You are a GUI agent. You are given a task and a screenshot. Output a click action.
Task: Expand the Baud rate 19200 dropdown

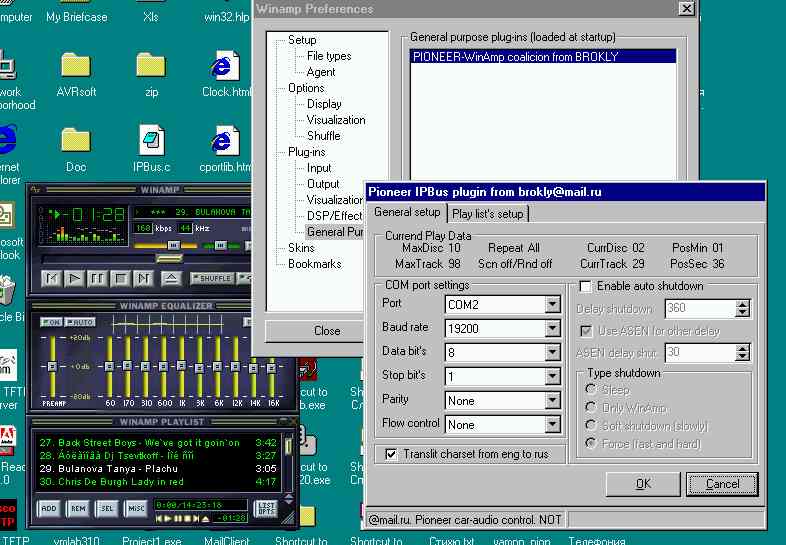[552, 328]
